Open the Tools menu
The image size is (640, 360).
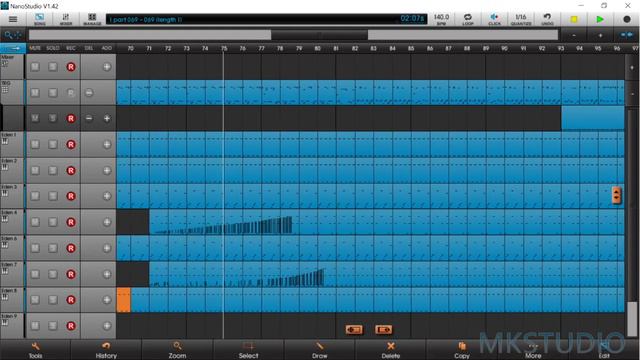36,350
